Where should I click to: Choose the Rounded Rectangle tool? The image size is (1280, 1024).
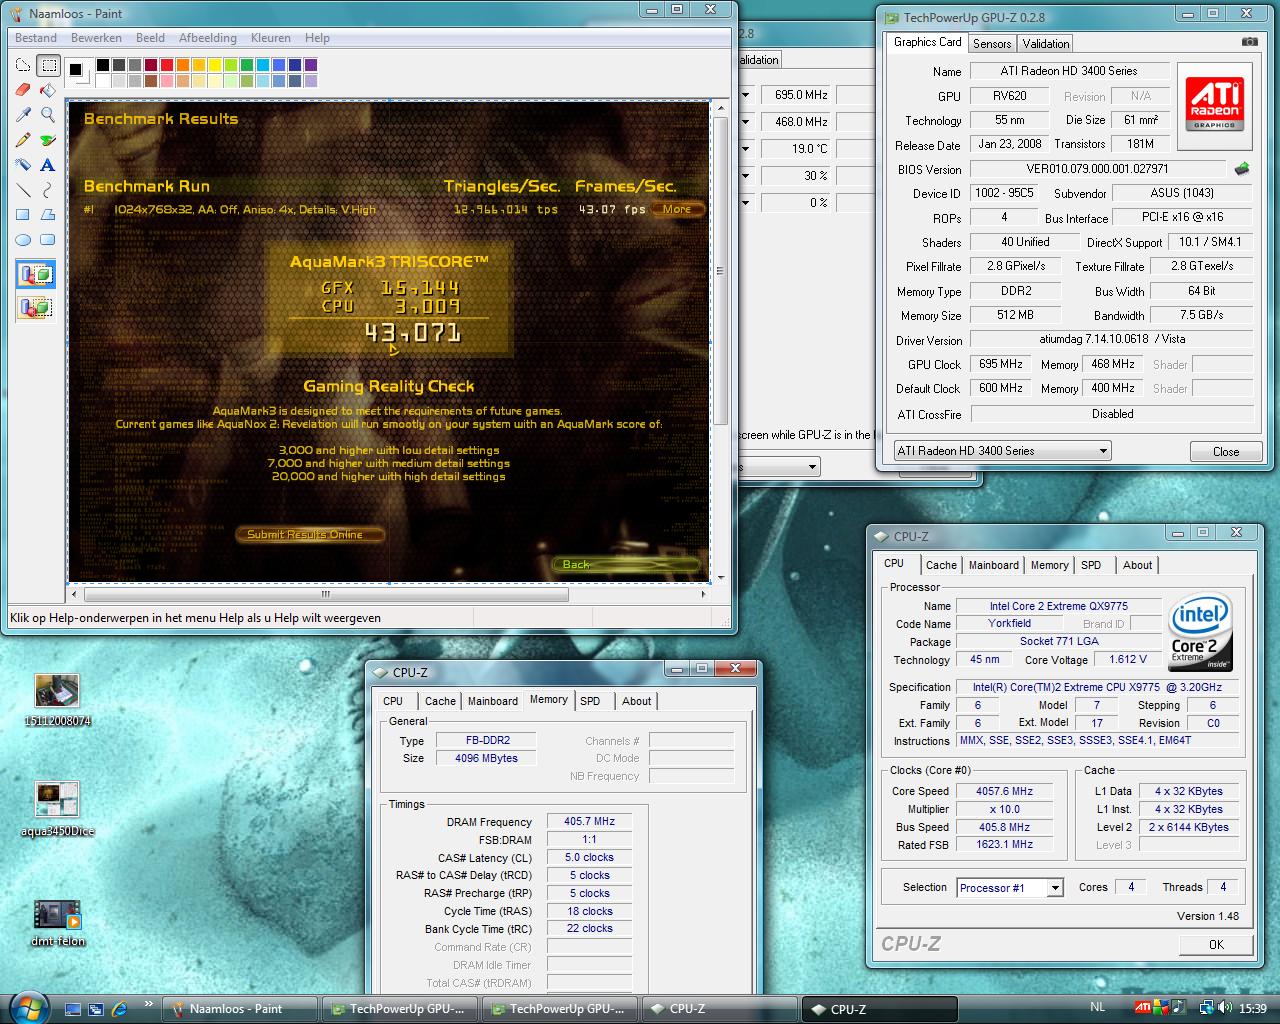pyautogui.click(x=47, y=240)
